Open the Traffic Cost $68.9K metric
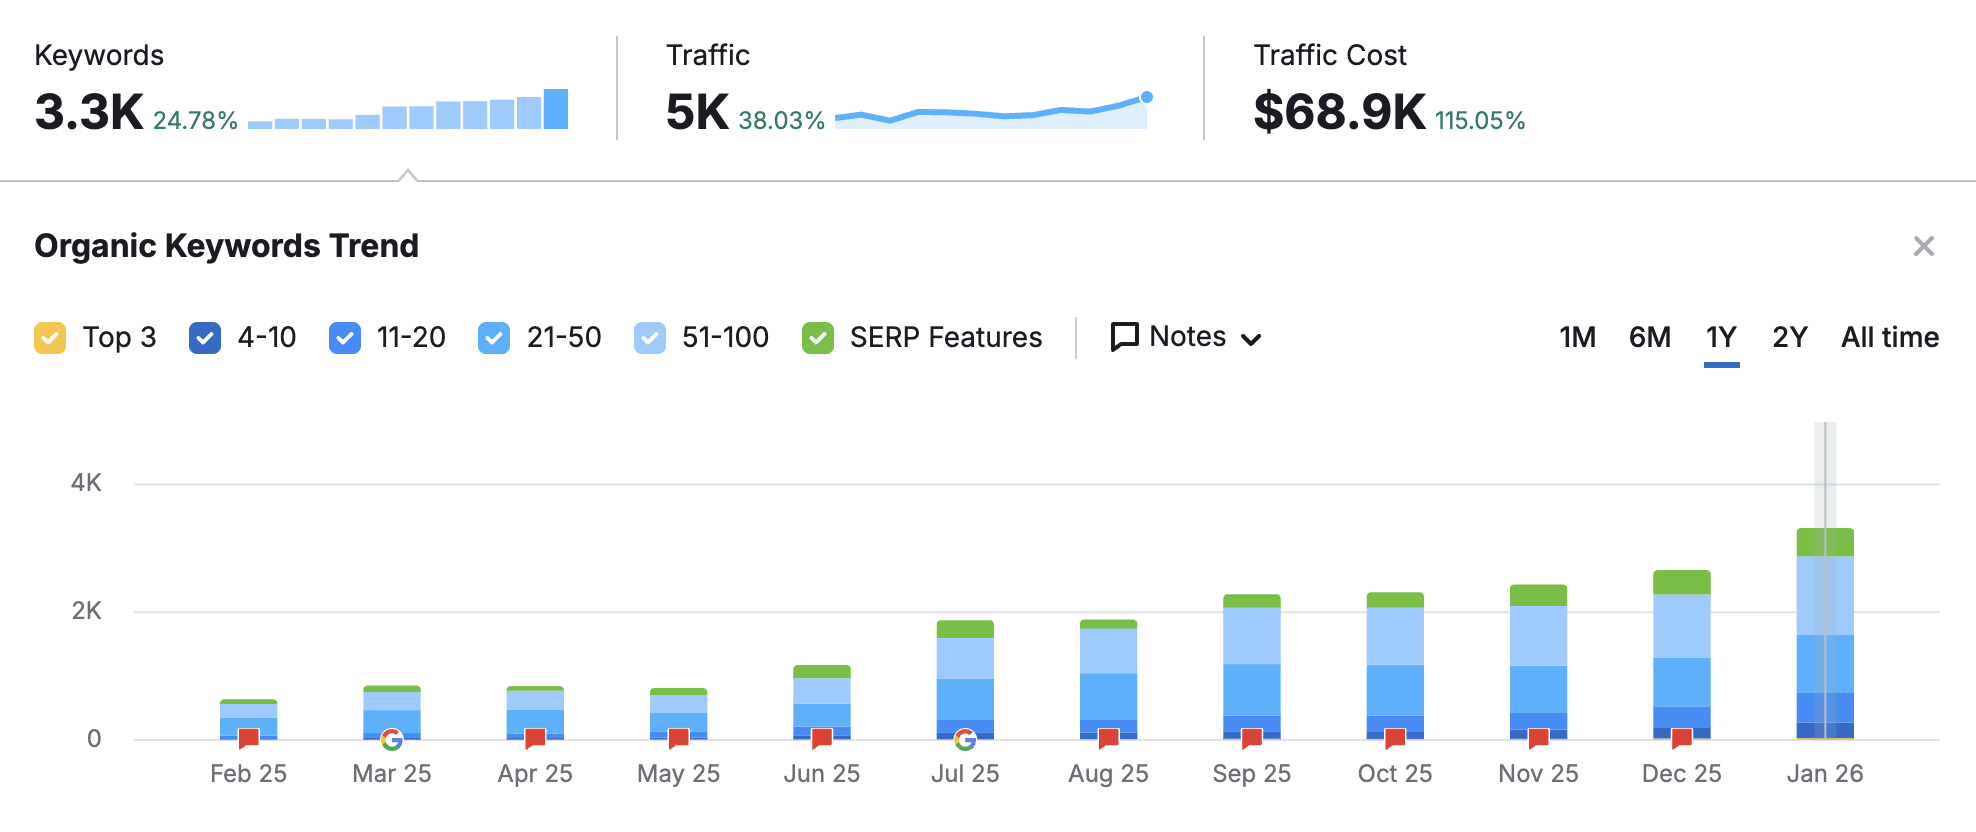 click(x=1339, y=111)
